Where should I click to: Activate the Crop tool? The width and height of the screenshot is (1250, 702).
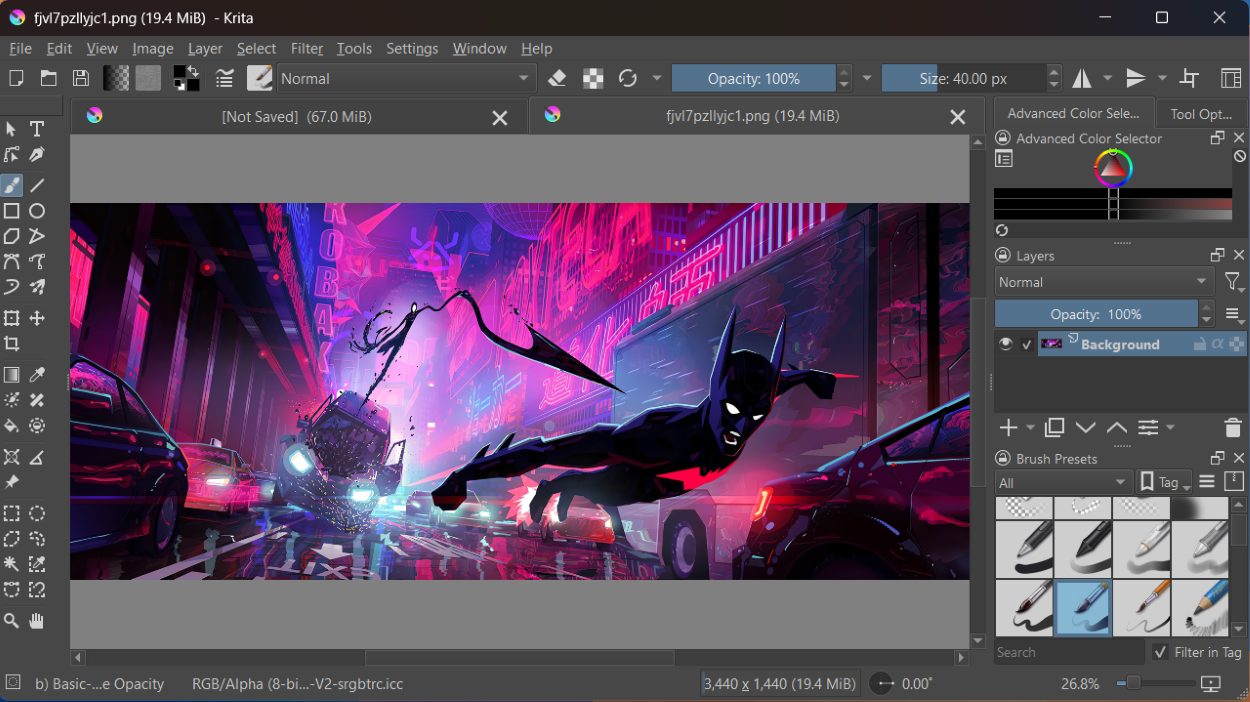click(12, 343)
